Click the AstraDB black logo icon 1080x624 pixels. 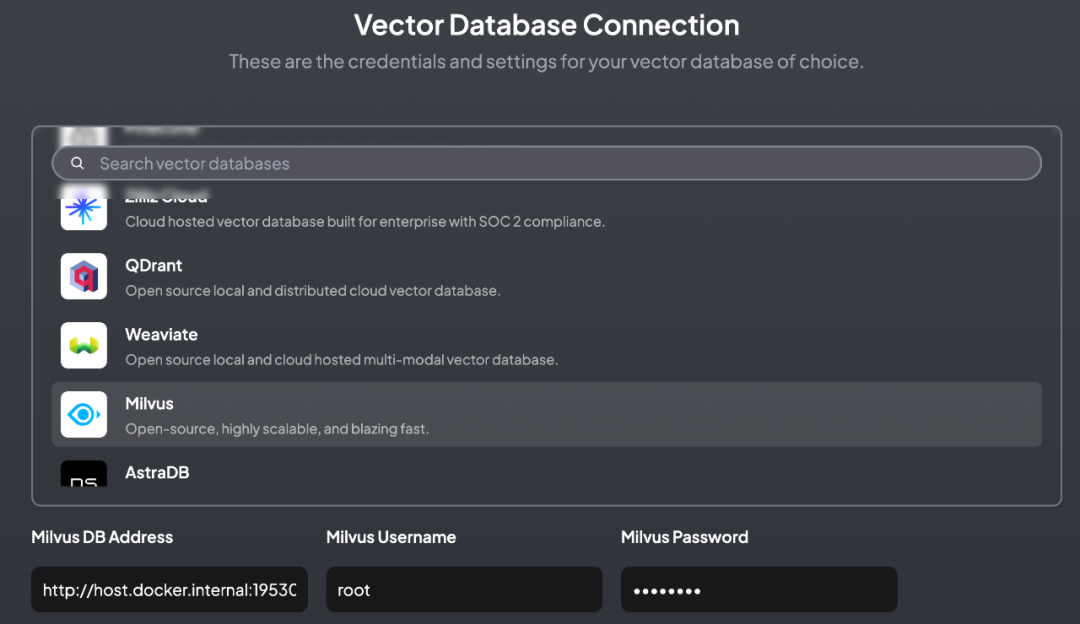pyautogui.click(x=84, y=475)
